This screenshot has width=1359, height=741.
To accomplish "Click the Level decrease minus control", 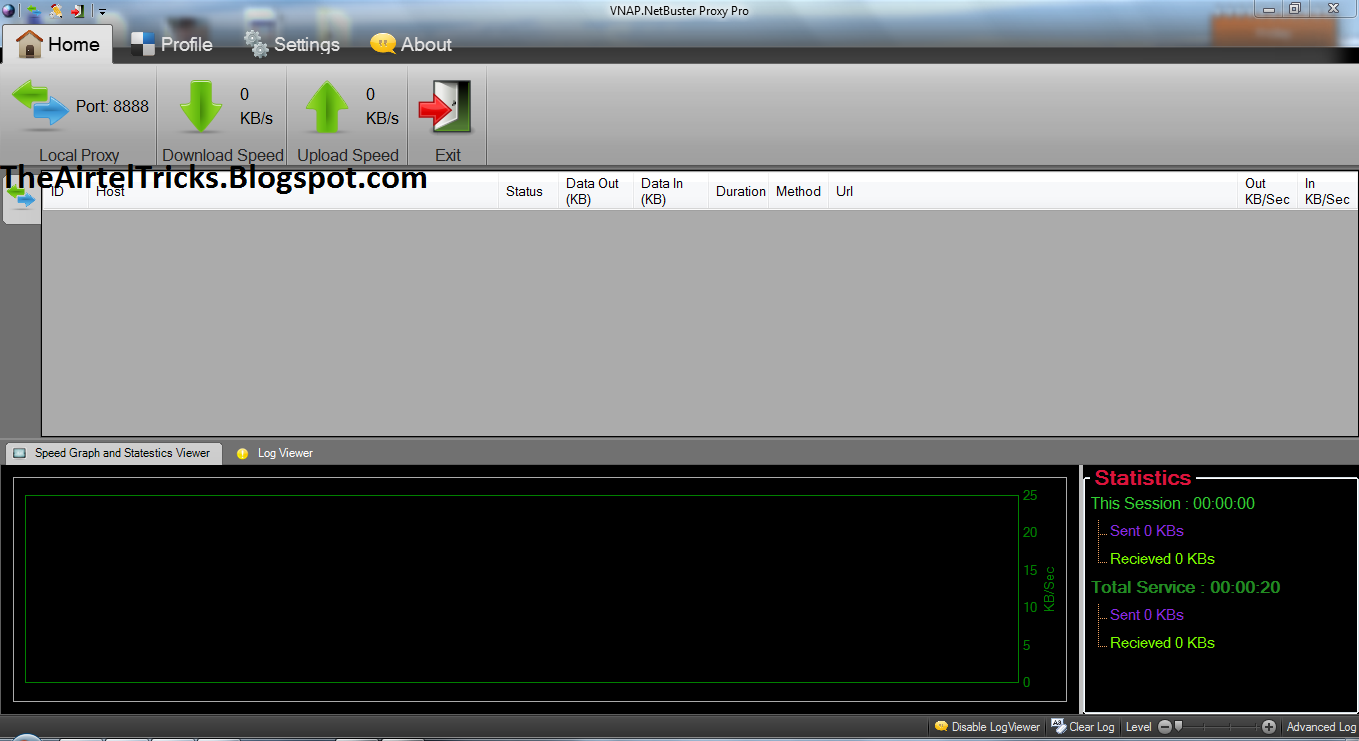I will click(1165, 727).
